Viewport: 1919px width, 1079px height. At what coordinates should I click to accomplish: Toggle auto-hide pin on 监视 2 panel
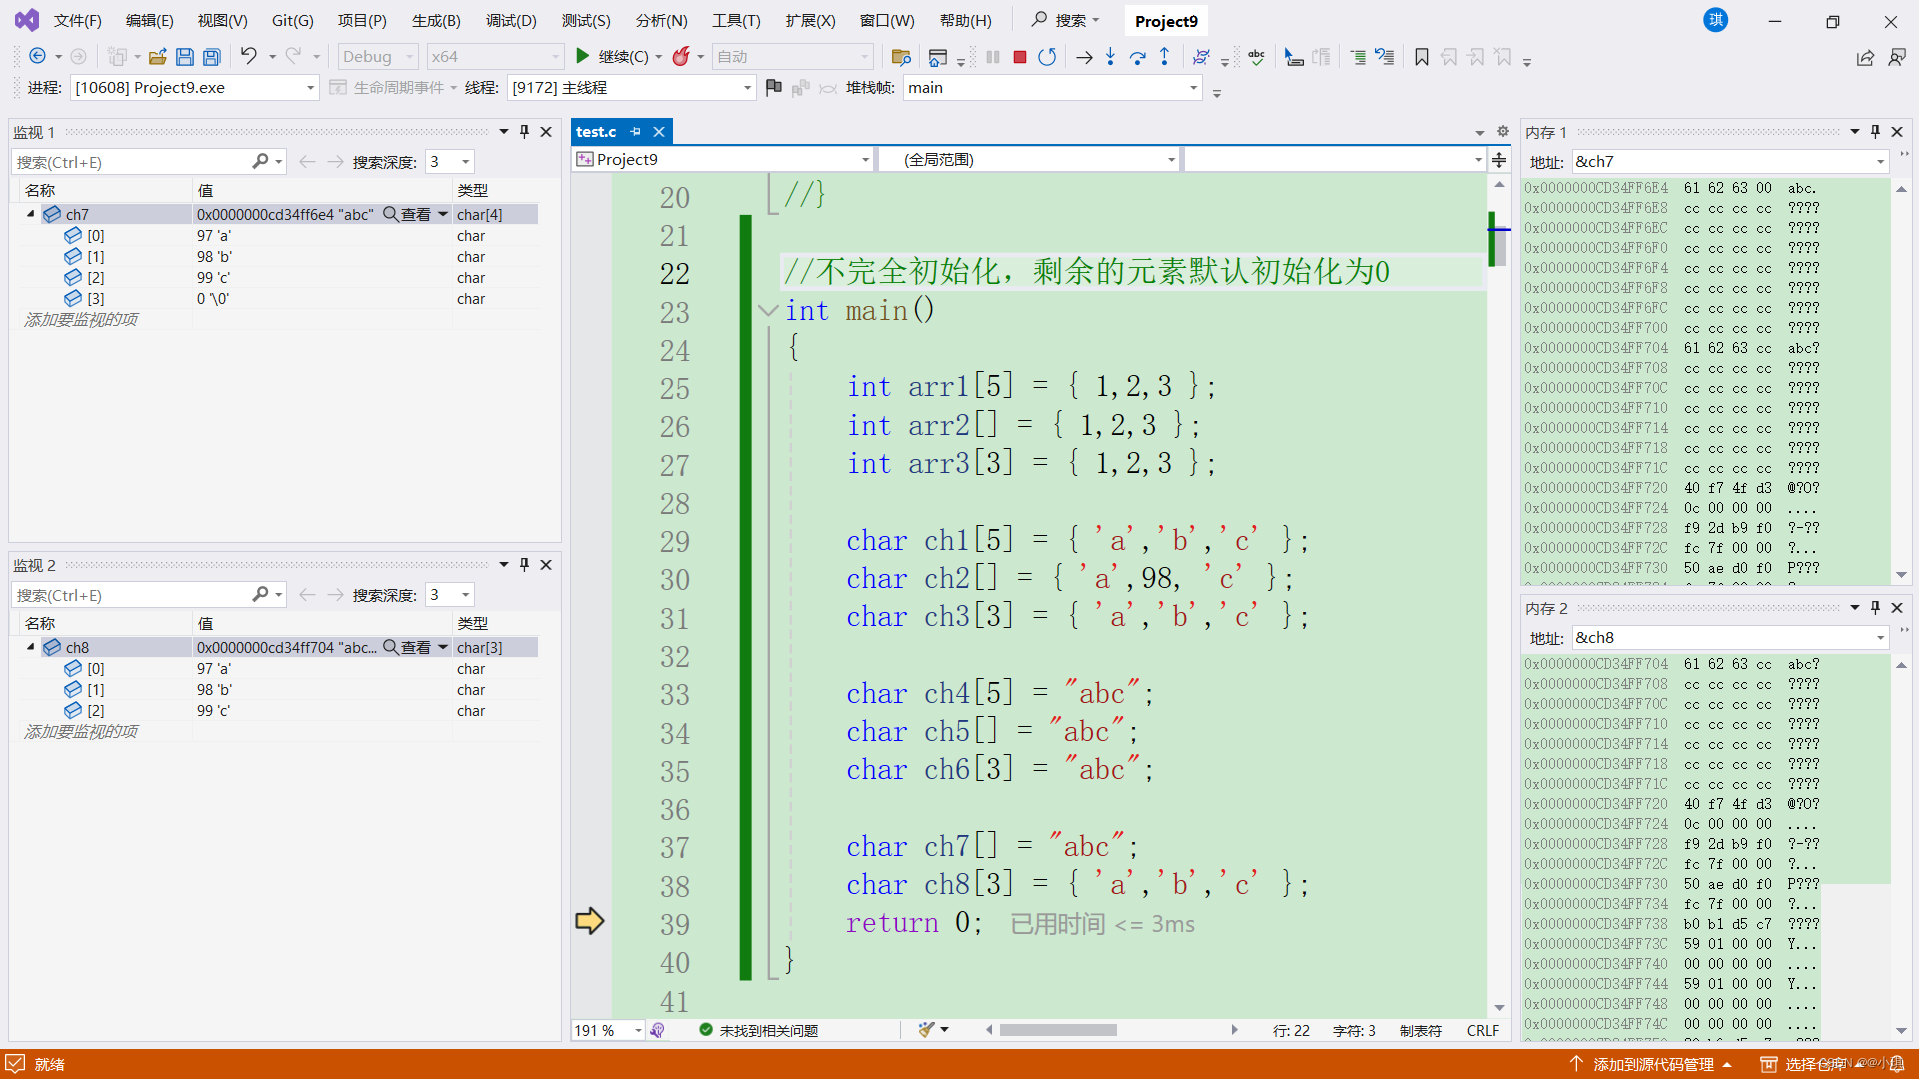tap(524, 565)
